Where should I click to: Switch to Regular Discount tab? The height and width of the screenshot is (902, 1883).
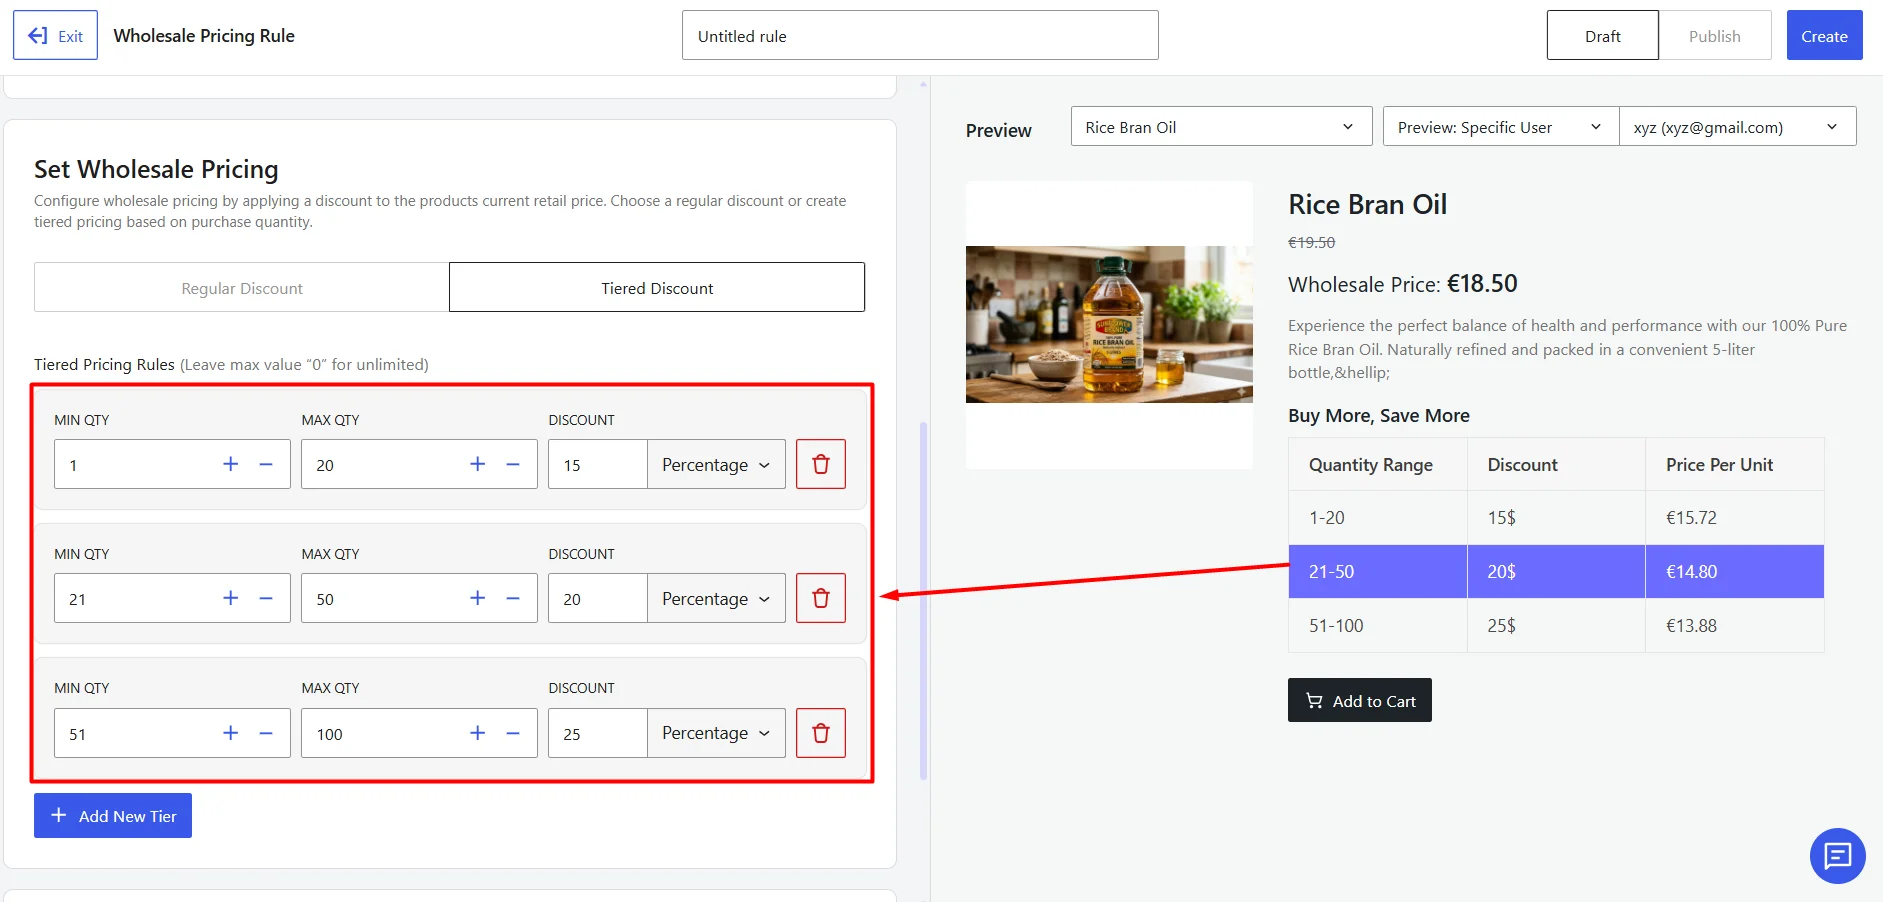[x=242, y=288]
